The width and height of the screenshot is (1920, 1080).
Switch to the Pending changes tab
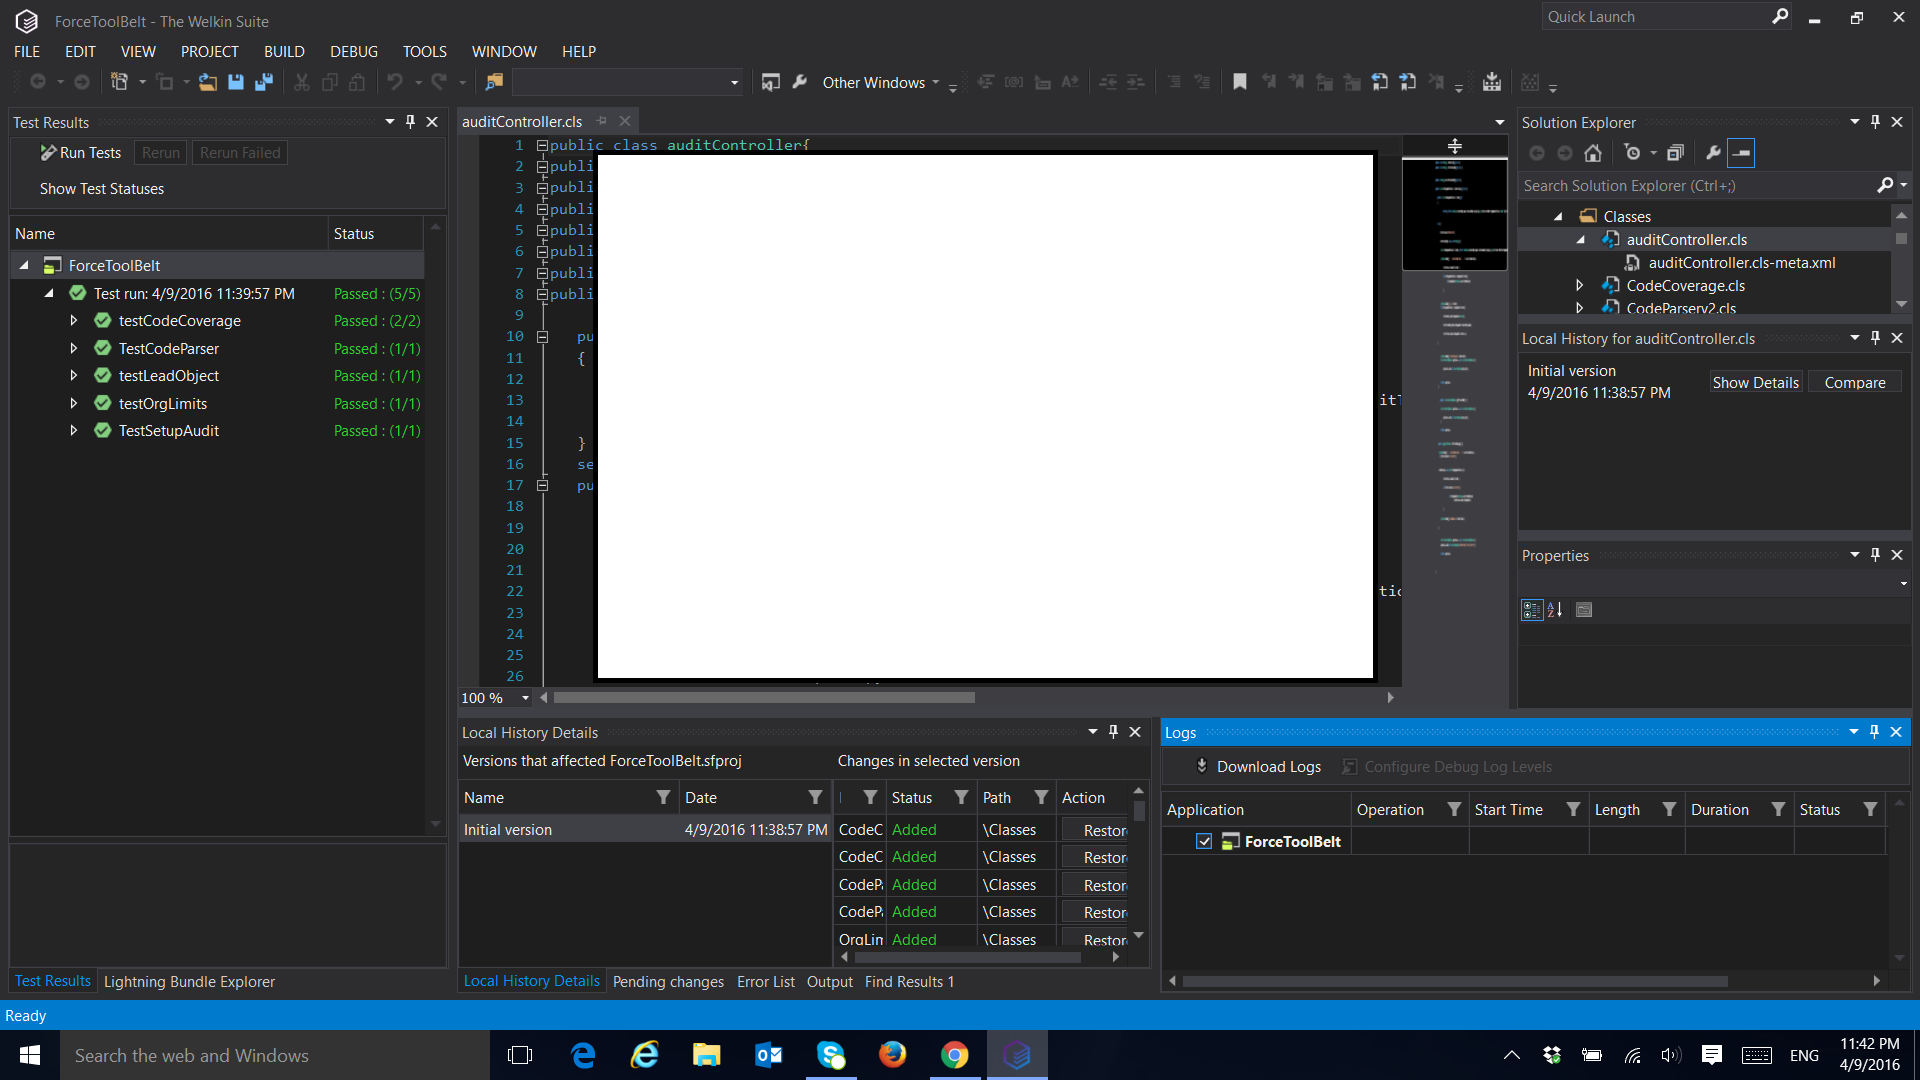click(668, 982)
